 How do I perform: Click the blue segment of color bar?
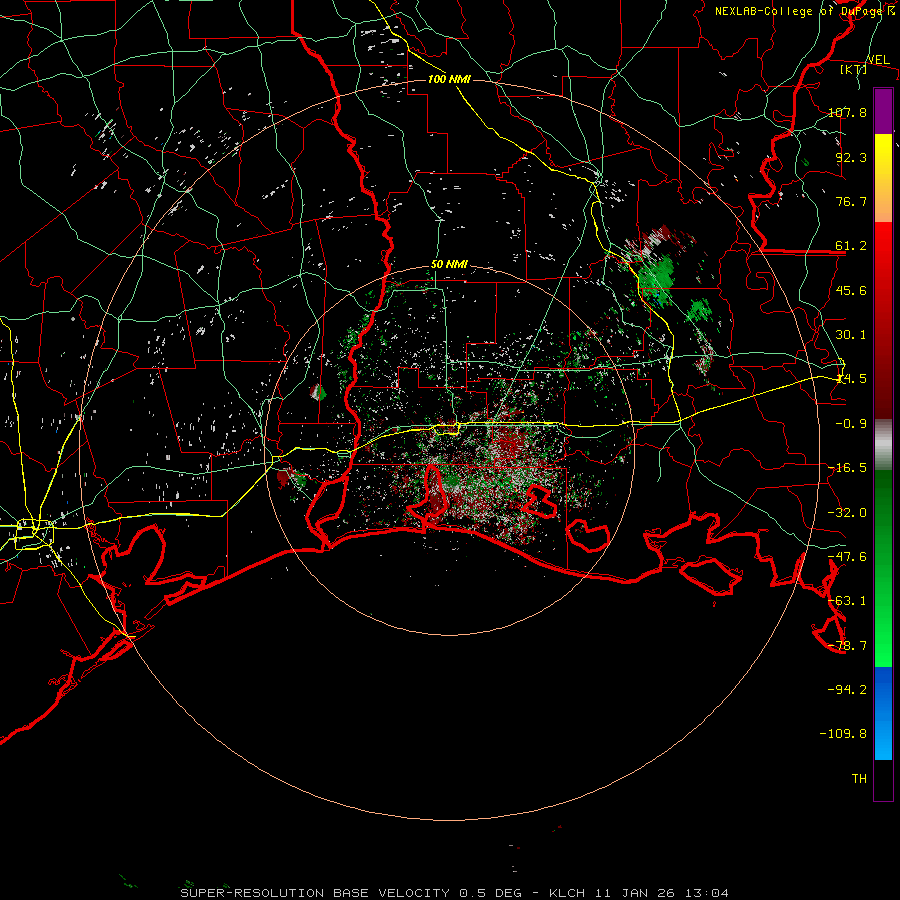click(883, 713)
